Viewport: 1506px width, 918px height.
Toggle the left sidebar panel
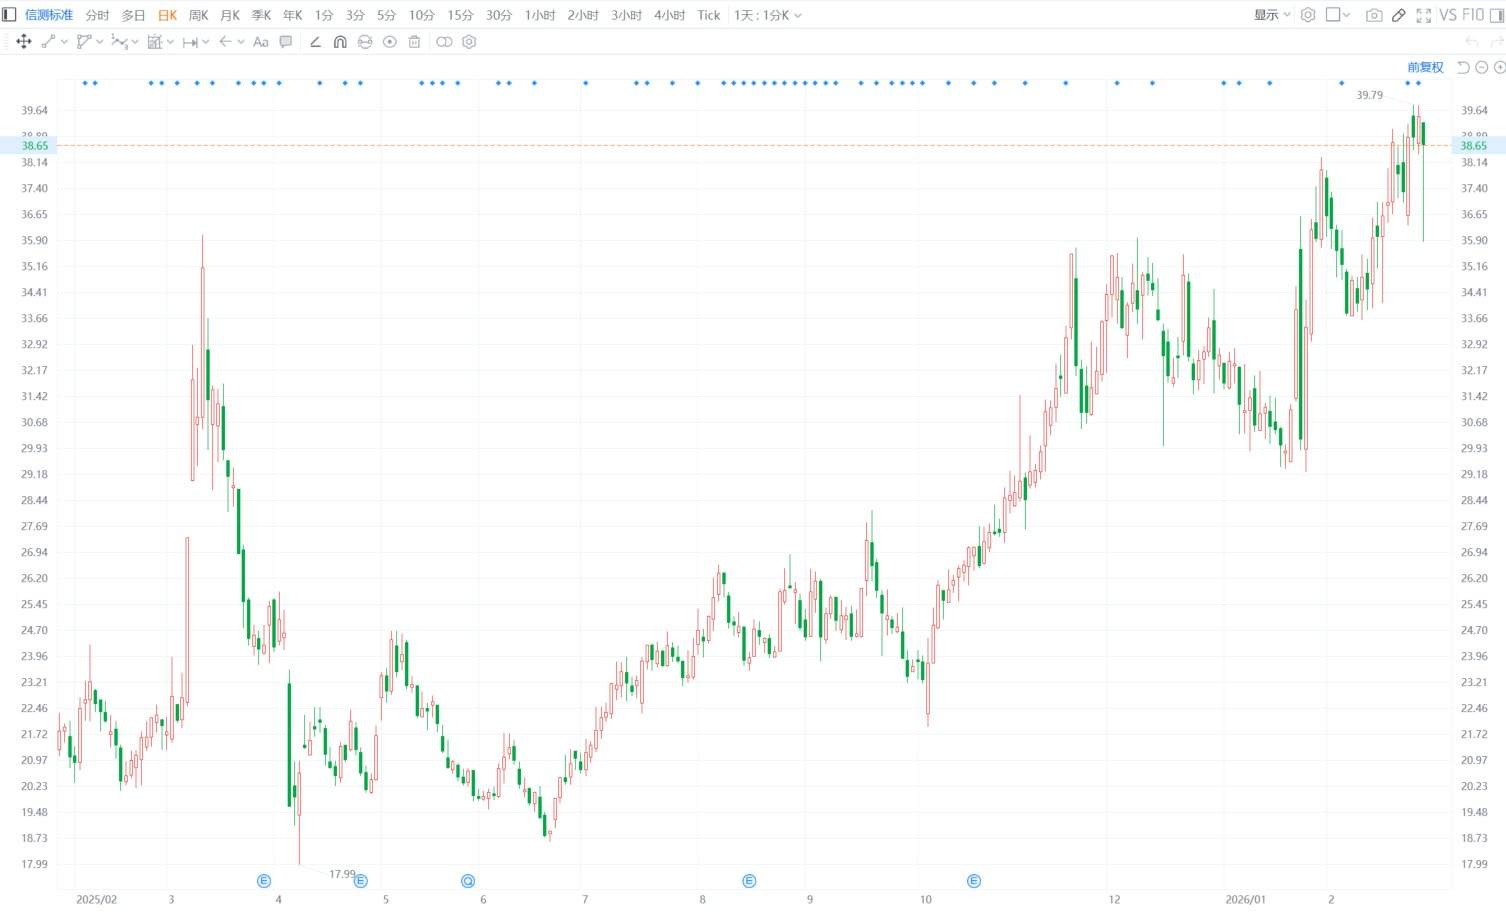click(9, 15)
